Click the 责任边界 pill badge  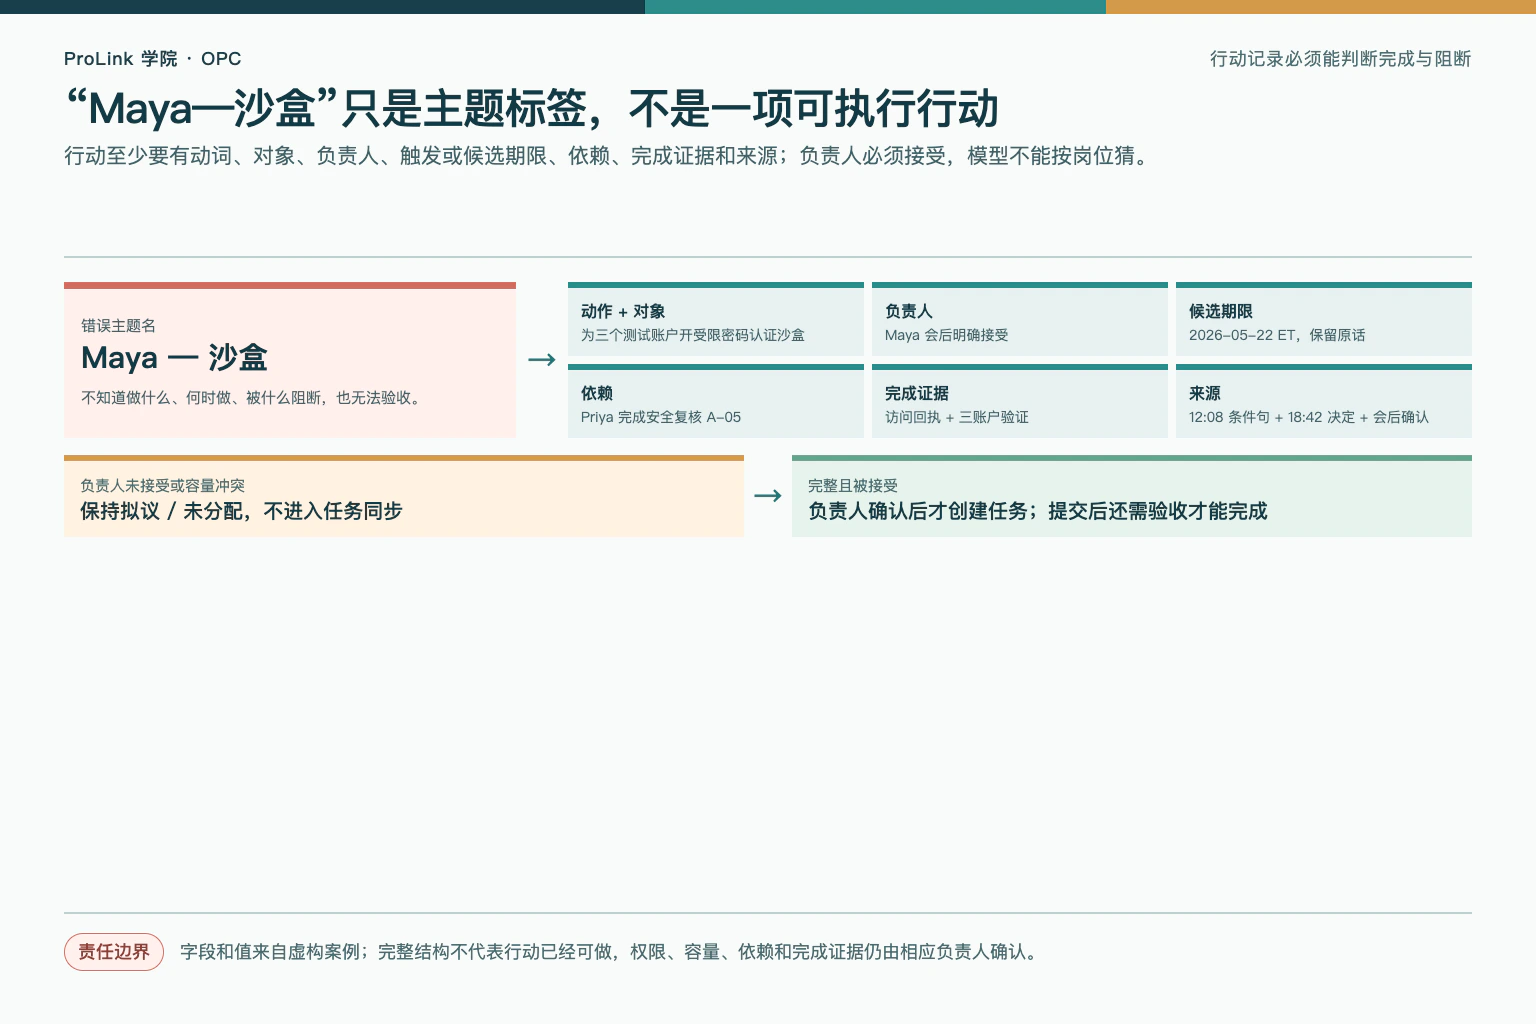click(x=114, y=952)
